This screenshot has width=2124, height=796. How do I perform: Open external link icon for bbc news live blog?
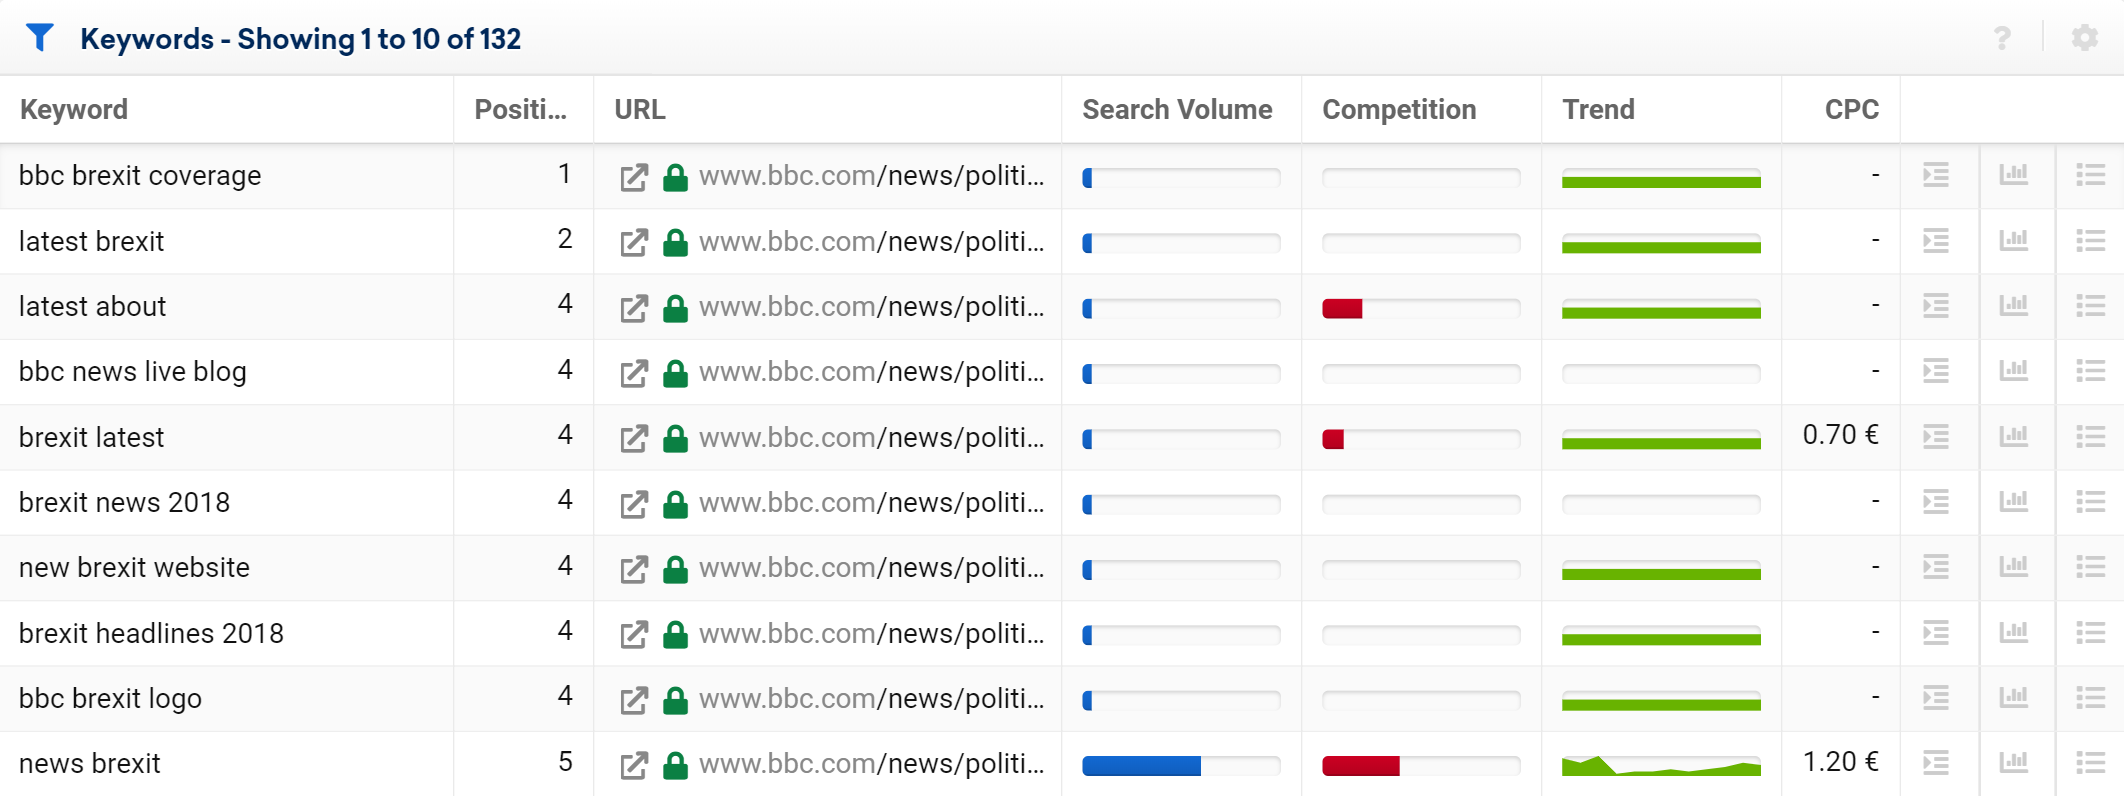pyautogui.click(x=634, y=373)
